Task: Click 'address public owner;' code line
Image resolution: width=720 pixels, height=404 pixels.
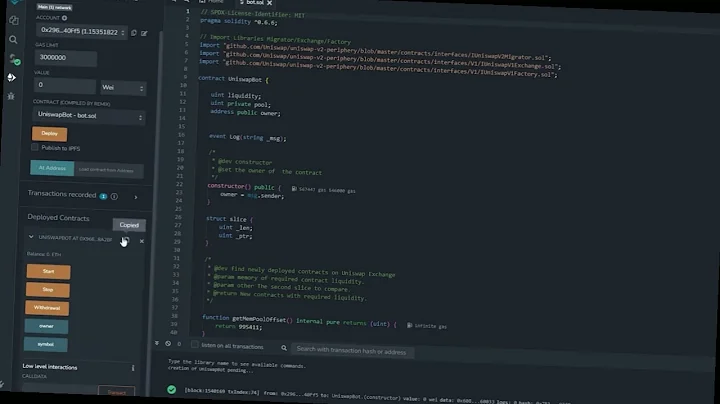Action: pyautogui.click(x=245, y=112)
